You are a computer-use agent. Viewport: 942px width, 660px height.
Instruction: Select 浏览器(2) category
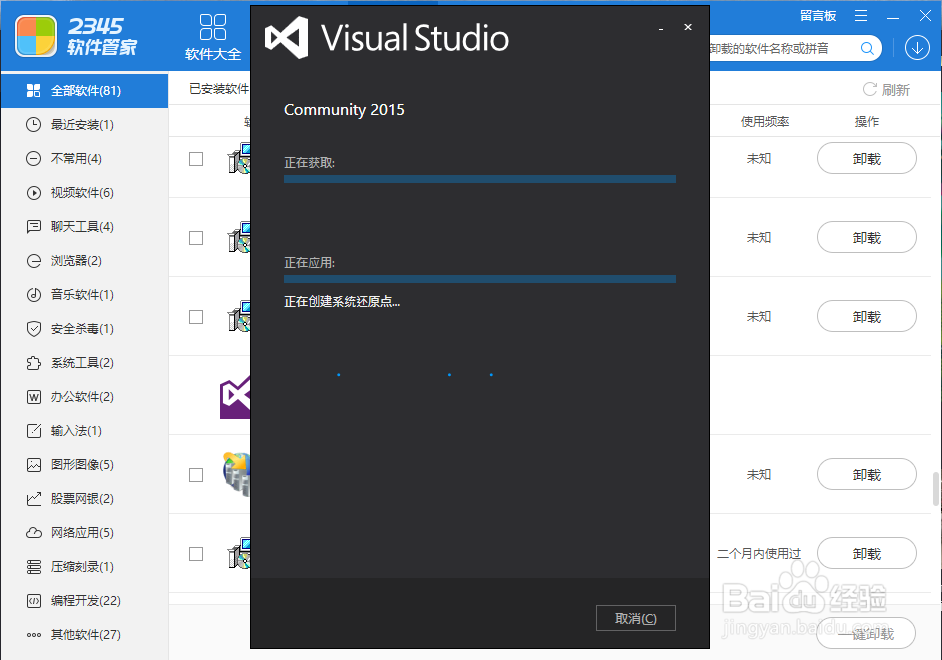point(84,261)
